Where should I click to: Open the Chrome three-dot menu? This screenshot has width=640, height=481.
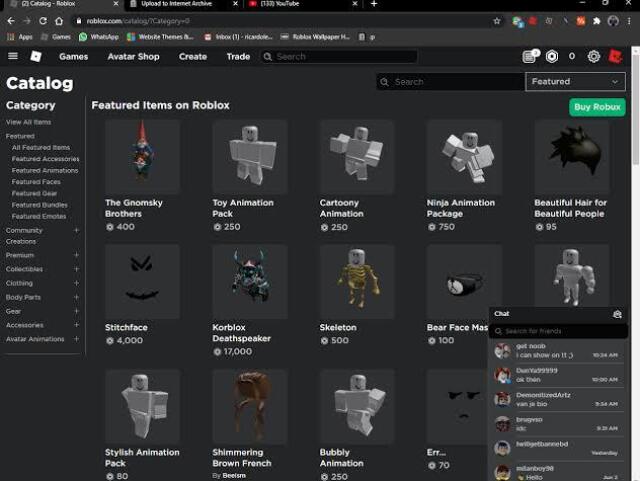[629, 21]
